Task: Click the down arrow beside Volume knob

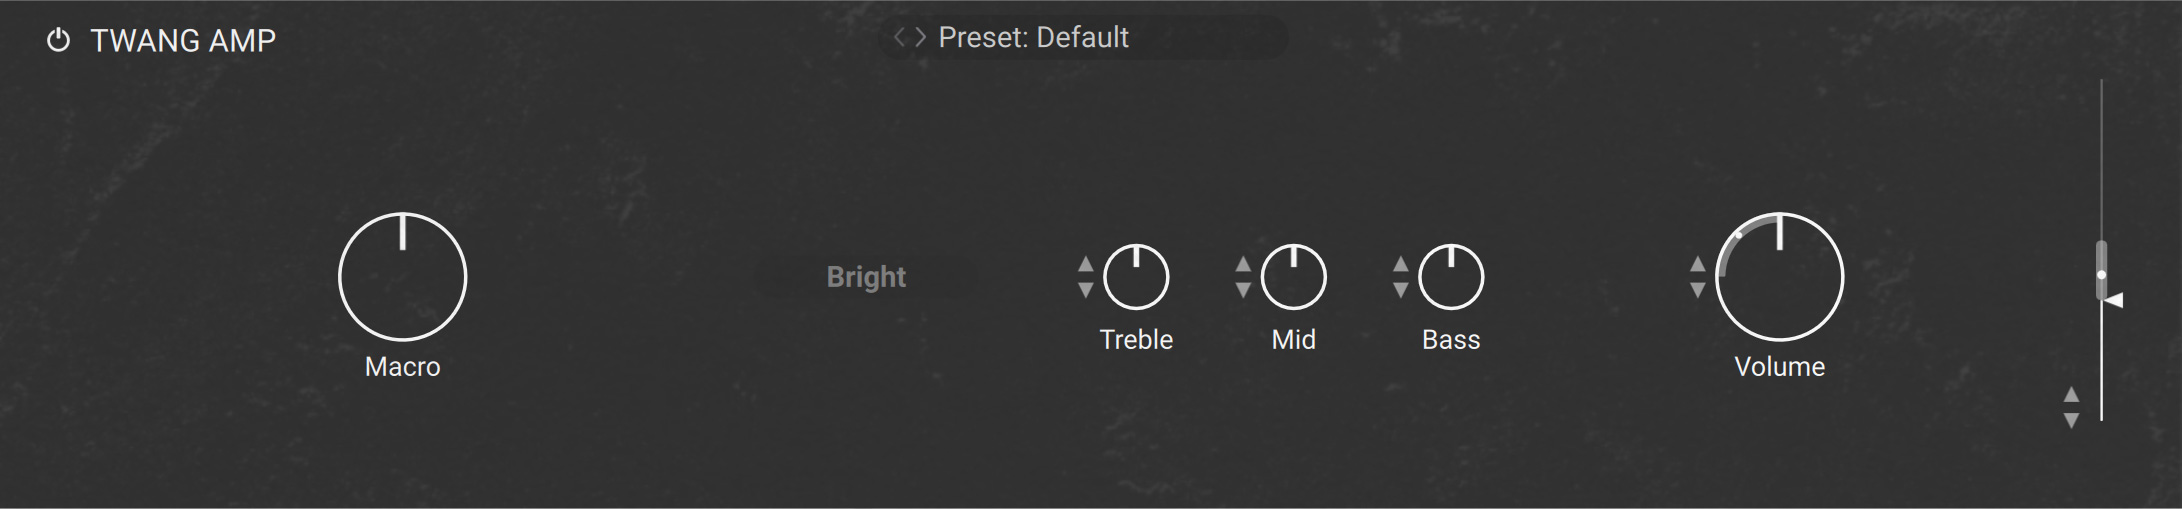Action: coord(1697,290)
